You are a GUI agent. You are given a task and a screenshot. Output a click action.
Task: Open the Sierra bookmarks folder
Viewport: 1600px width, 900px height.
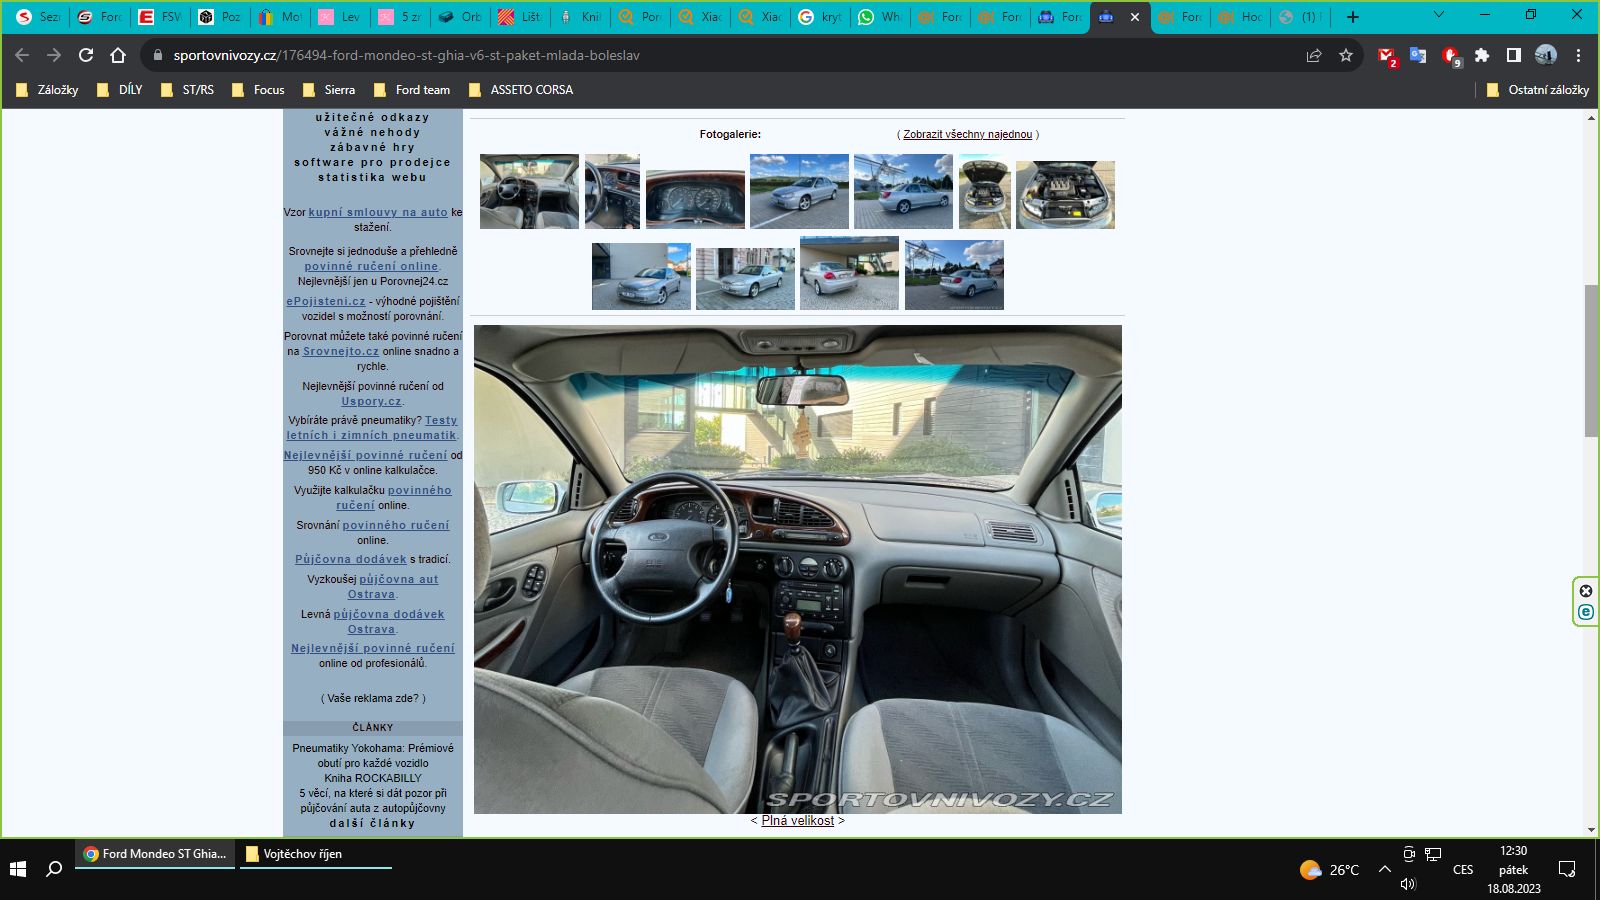pos(329,90)
